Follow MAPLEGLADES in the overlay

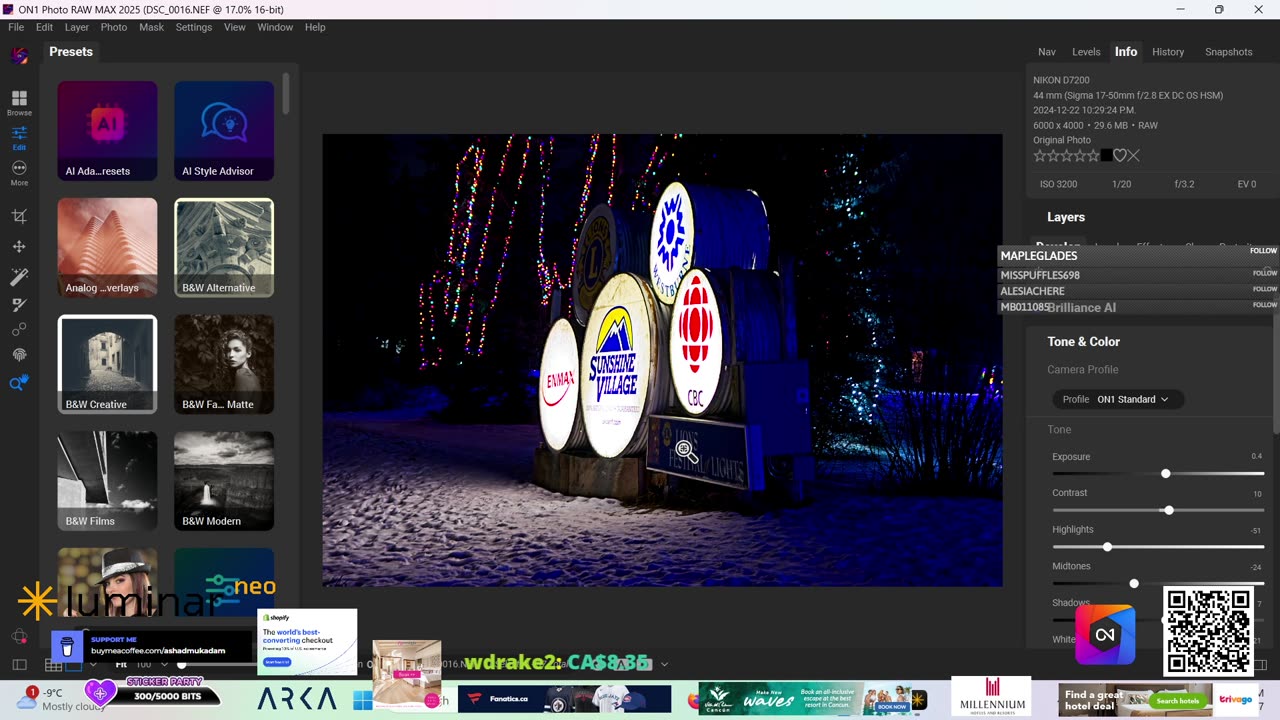click(1263, 251)
